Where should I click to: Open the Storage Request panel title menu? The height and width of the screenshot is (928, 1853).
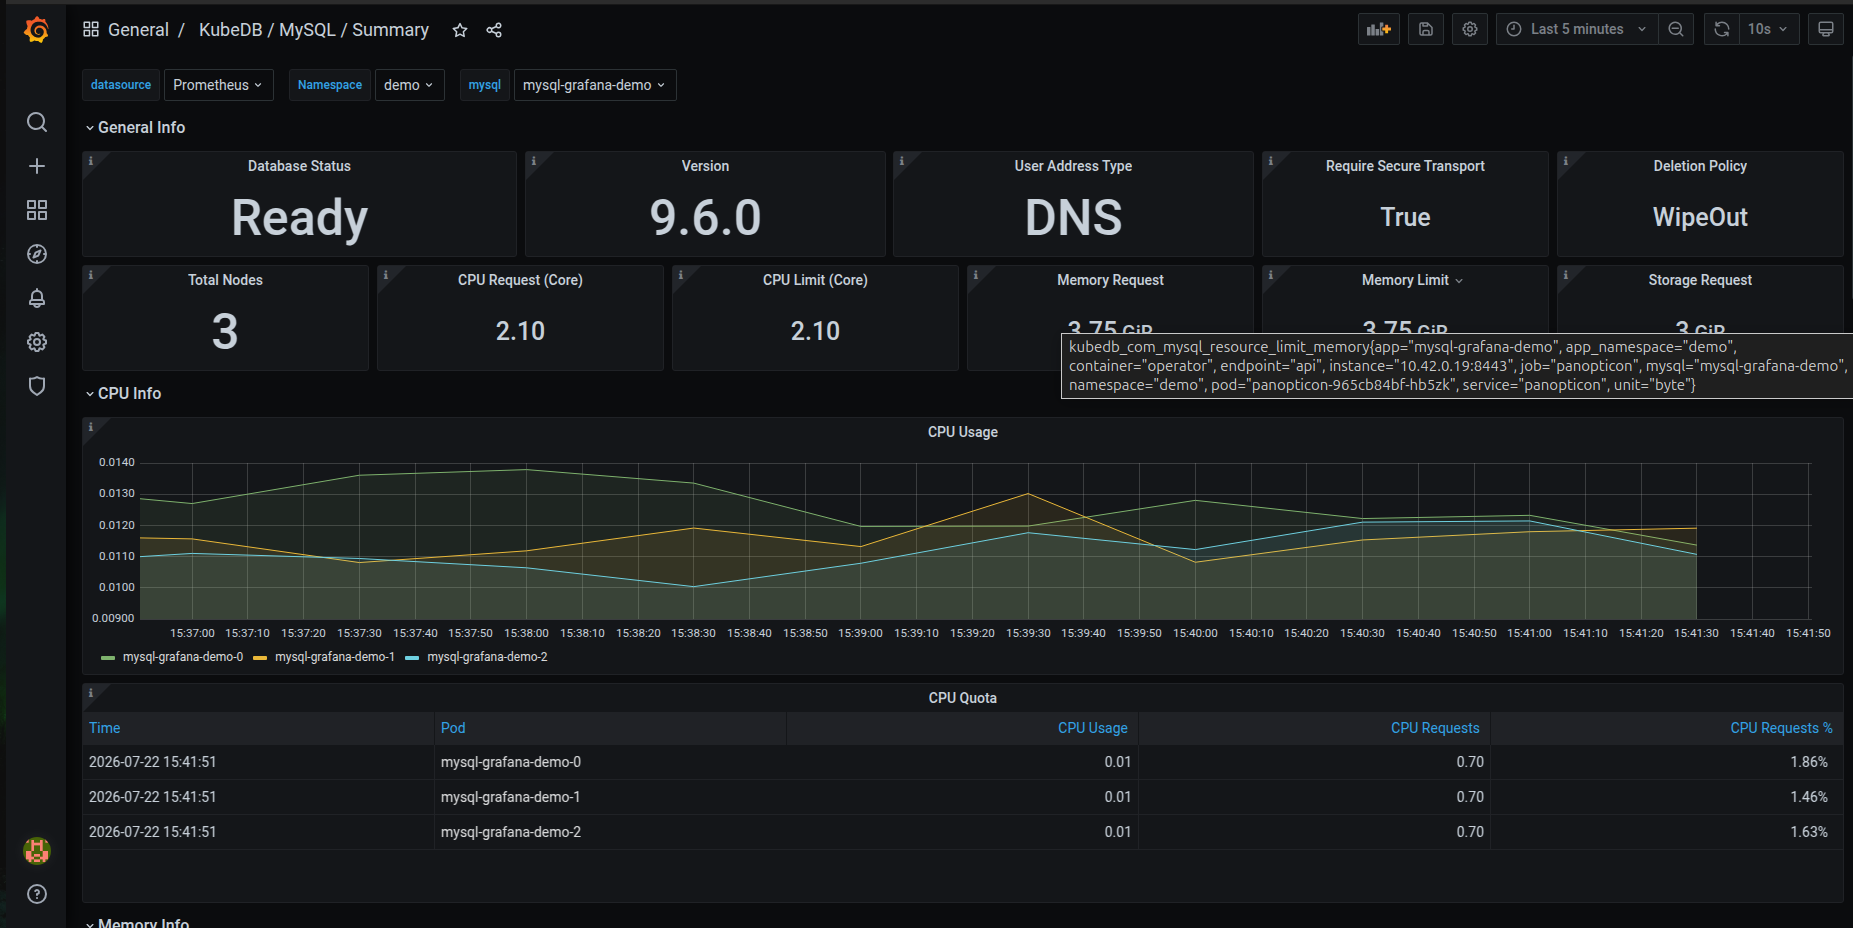tap(1700, 280)
